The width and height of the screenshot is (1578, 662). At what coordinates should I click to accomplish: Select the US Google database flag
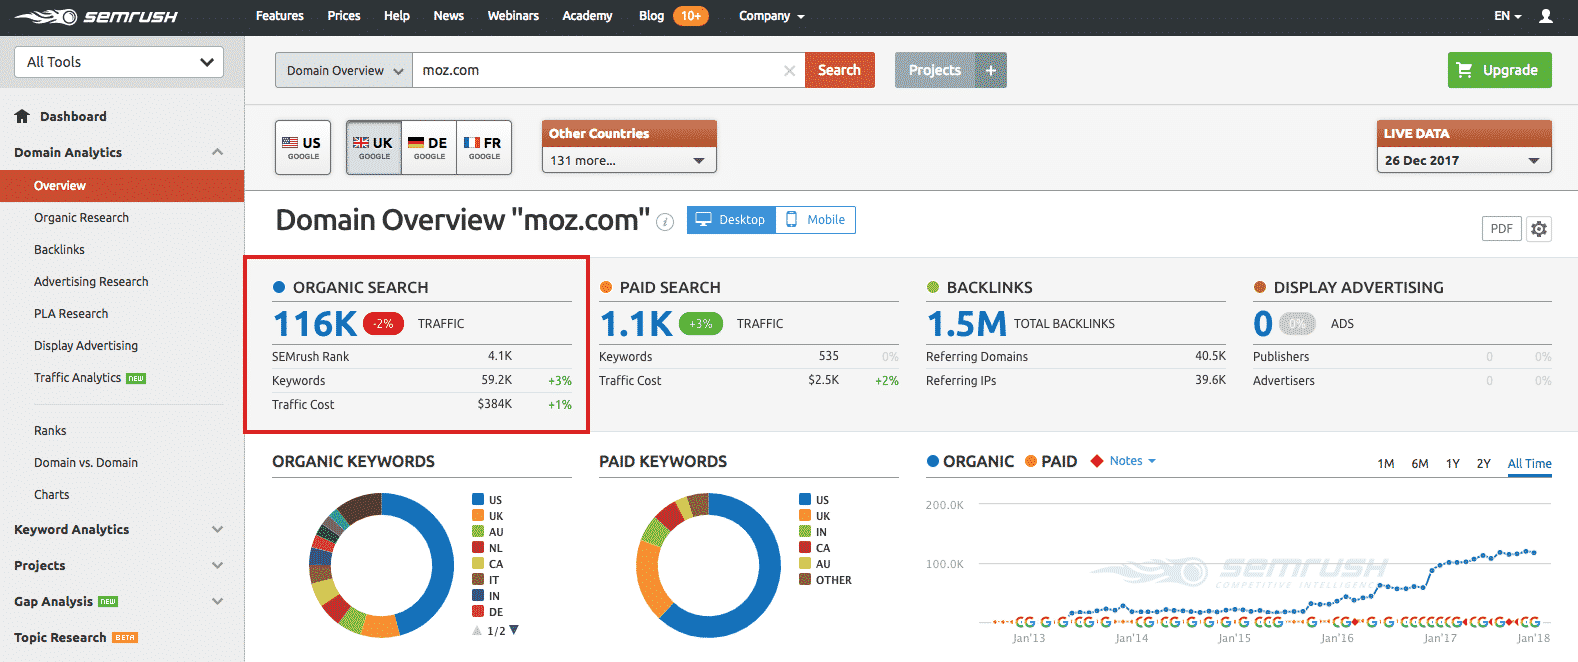pos(303,148)
